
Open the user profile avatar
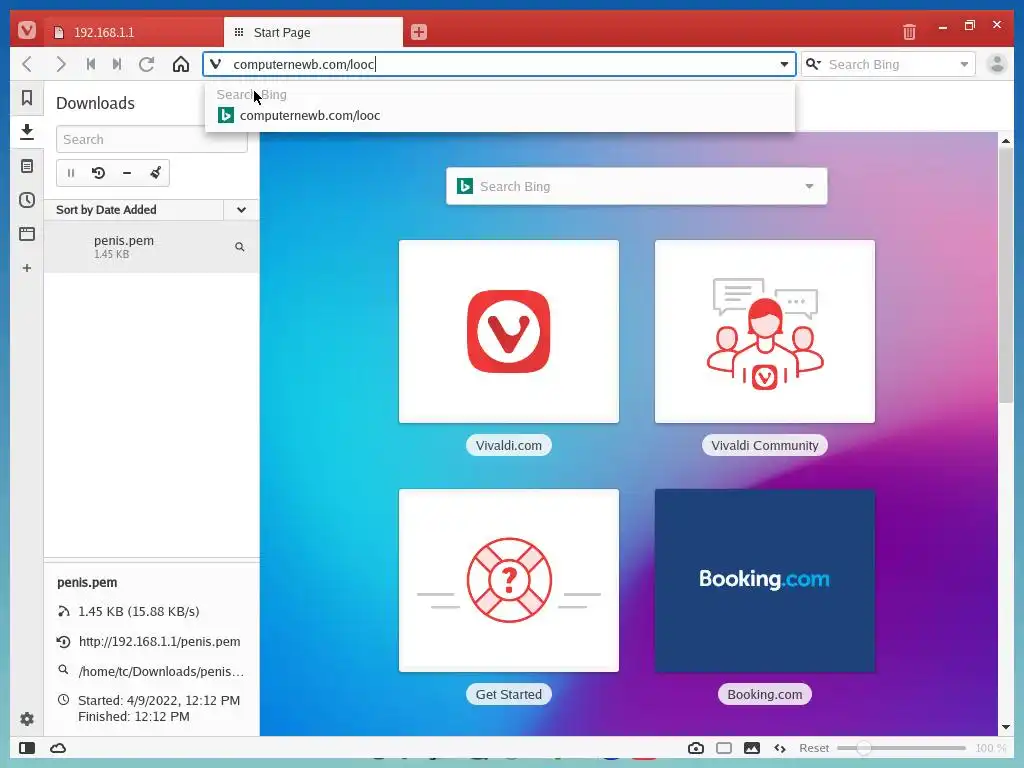997,64
